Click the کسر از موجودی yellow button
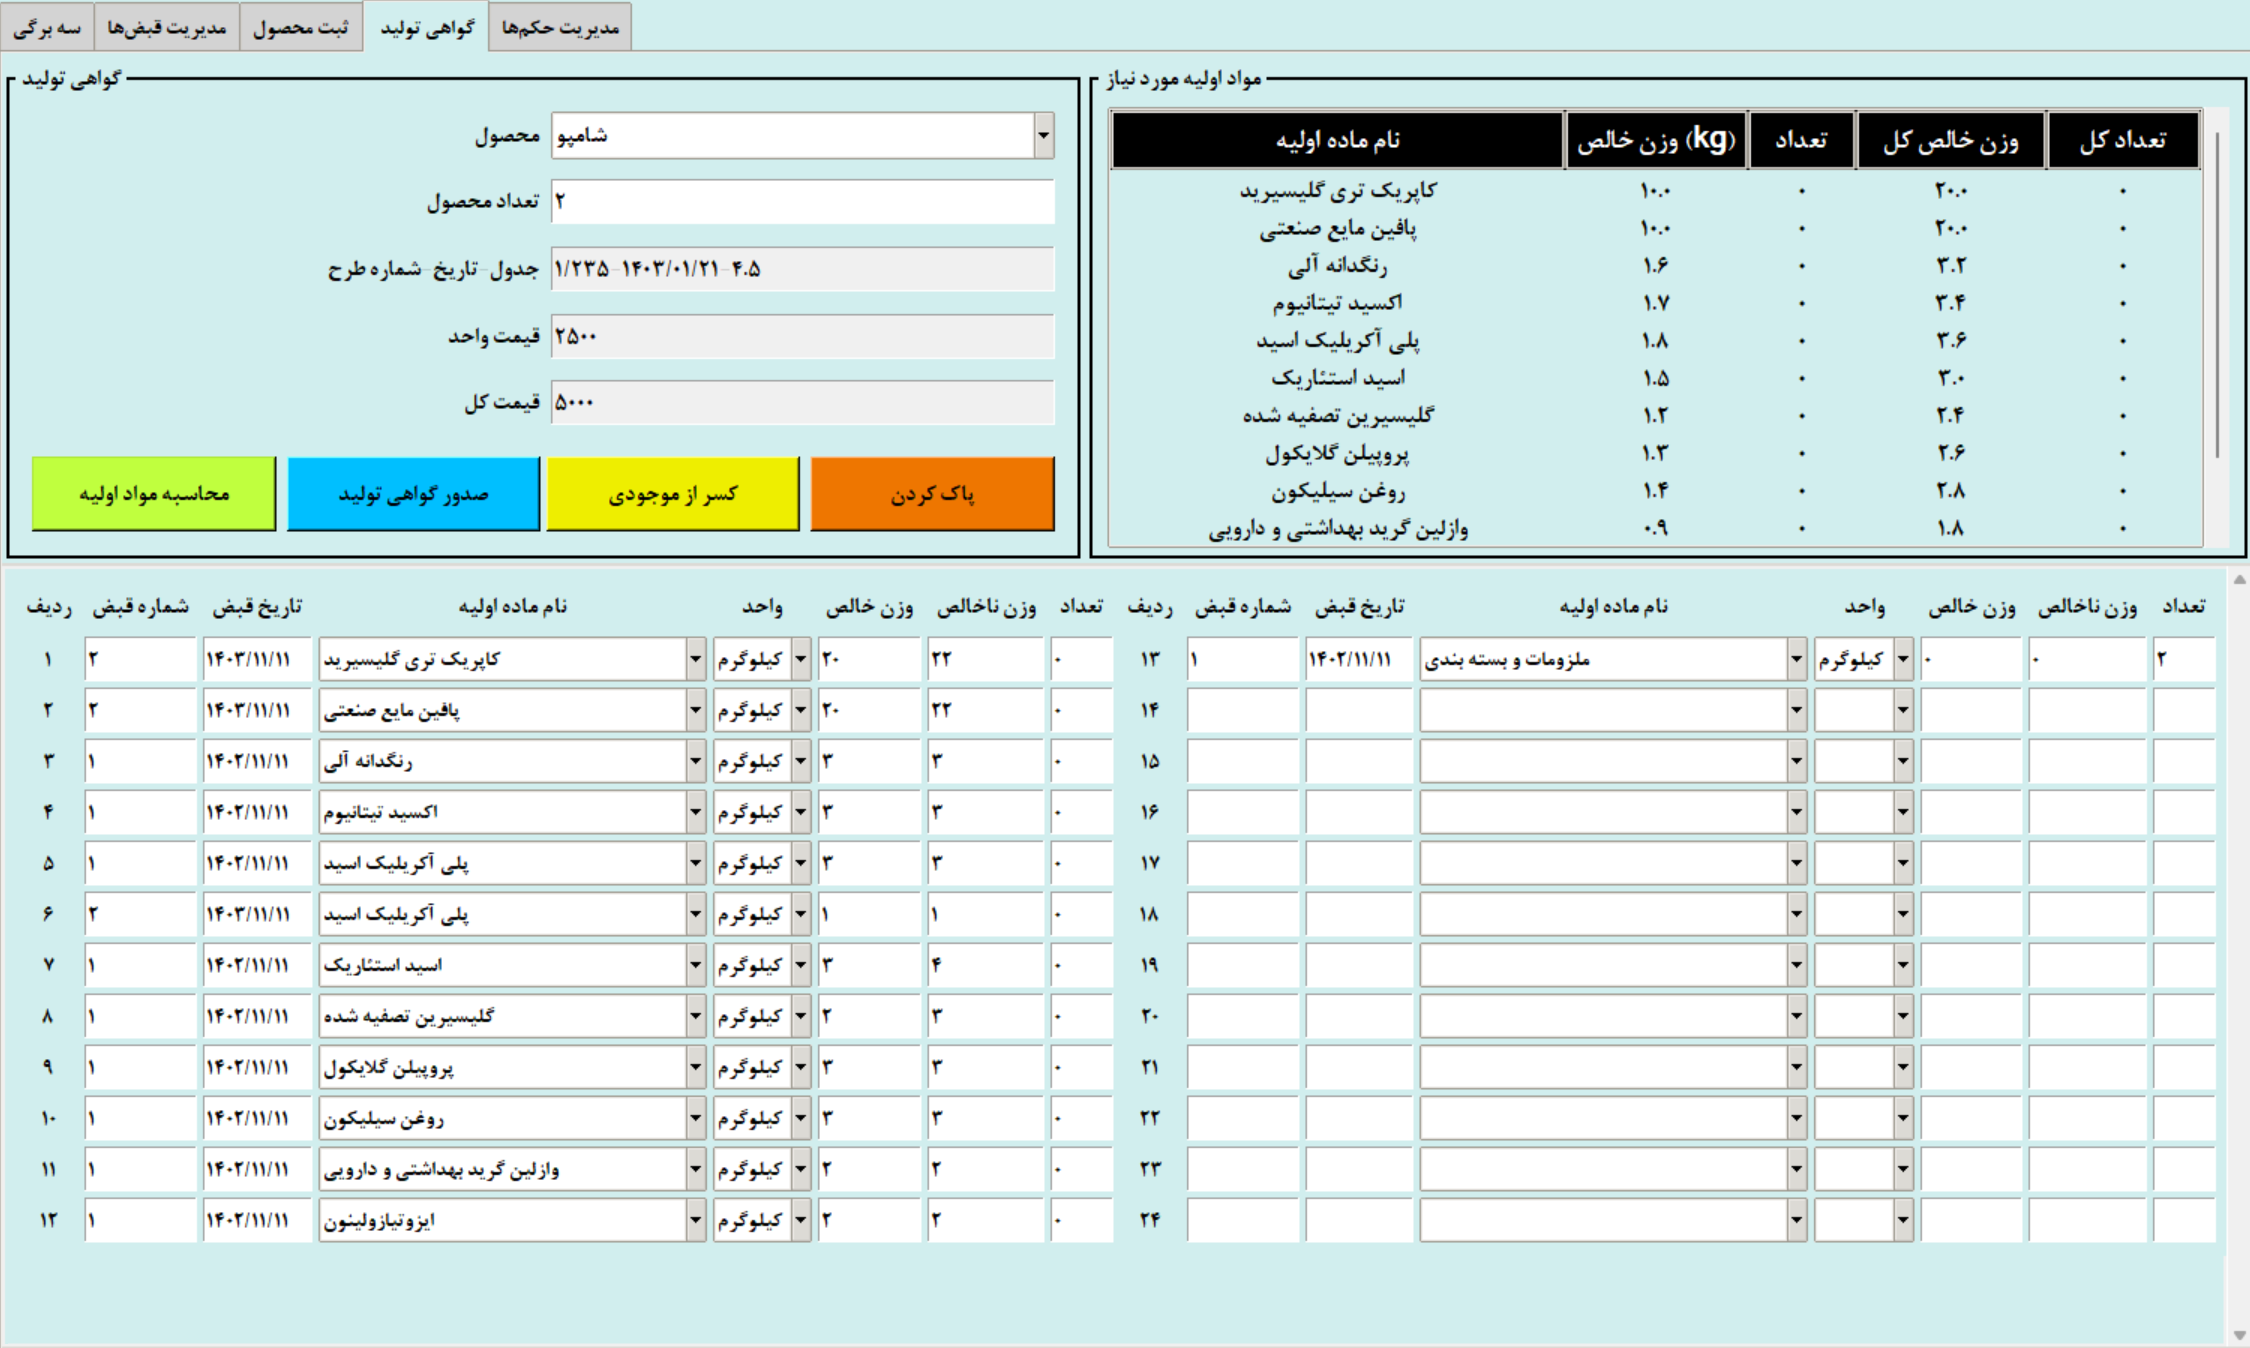 coord(673,494)
